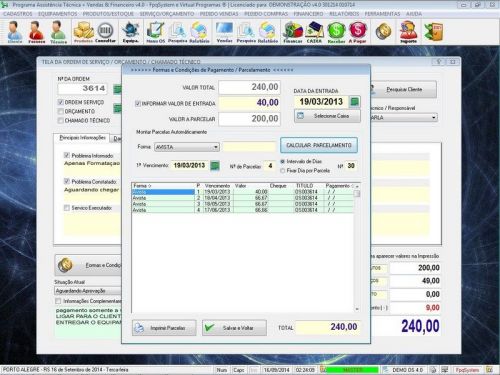Click the table scrollbar down arrow

[357, 309]
